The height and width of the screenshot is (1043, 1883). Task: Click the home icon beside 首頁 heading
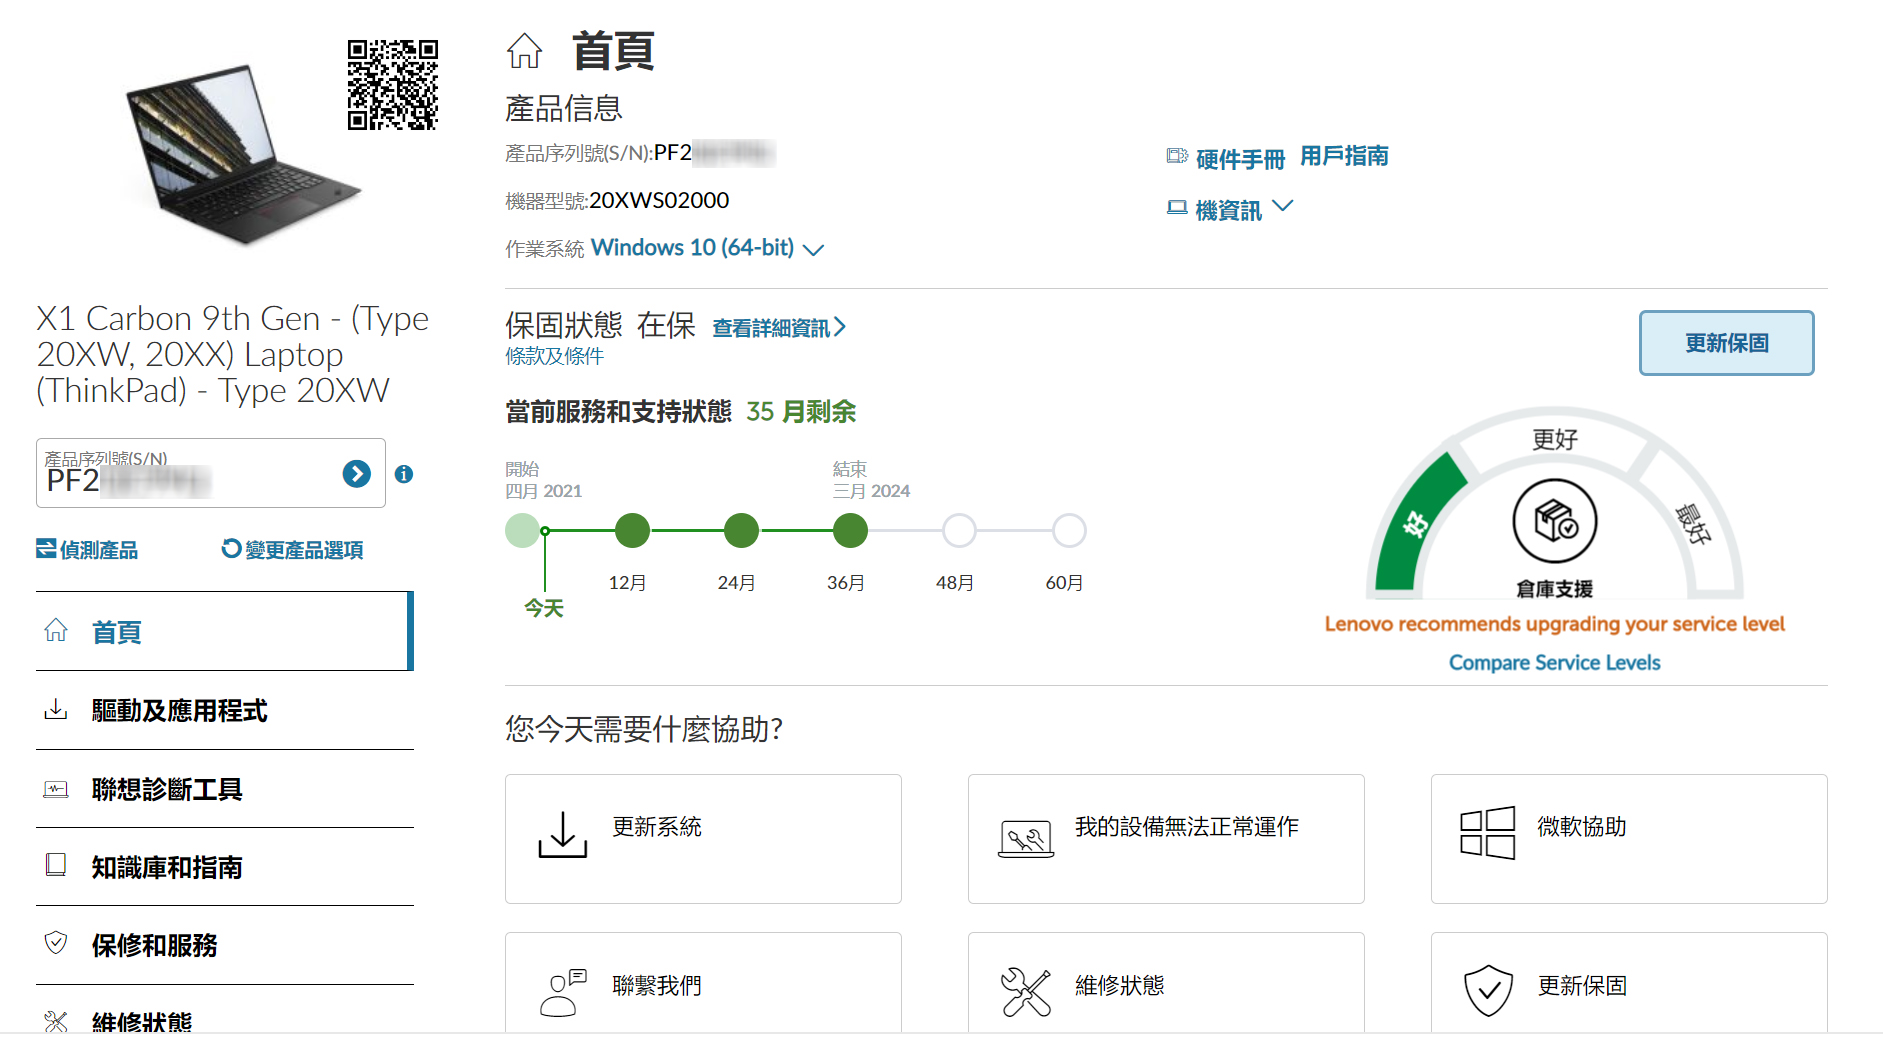(524, 51)
